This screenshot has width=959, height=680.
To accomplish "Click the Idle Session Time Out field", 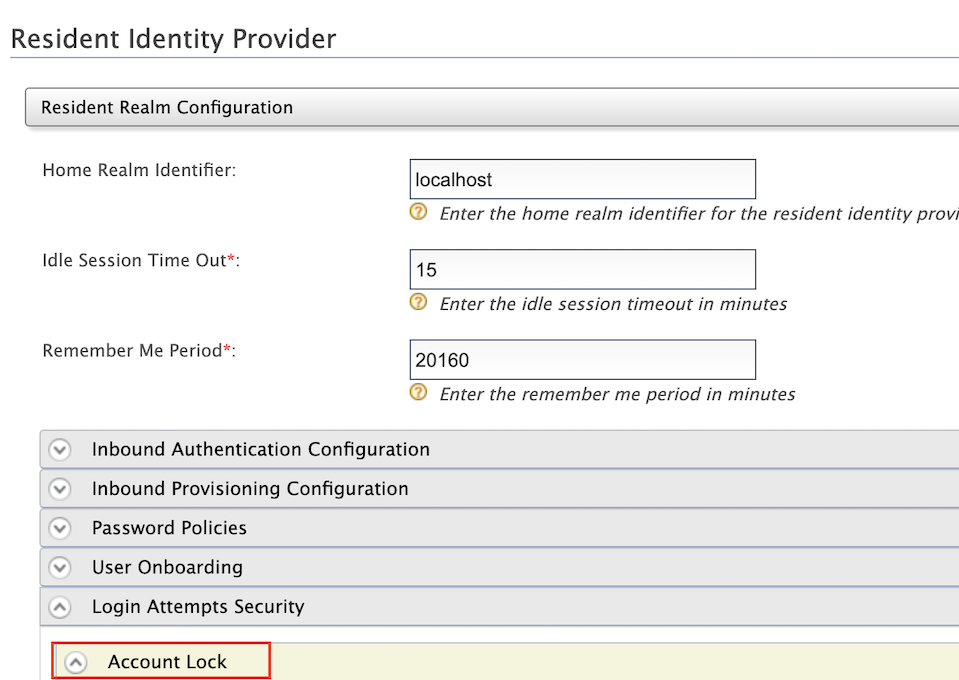I will 583,269.
